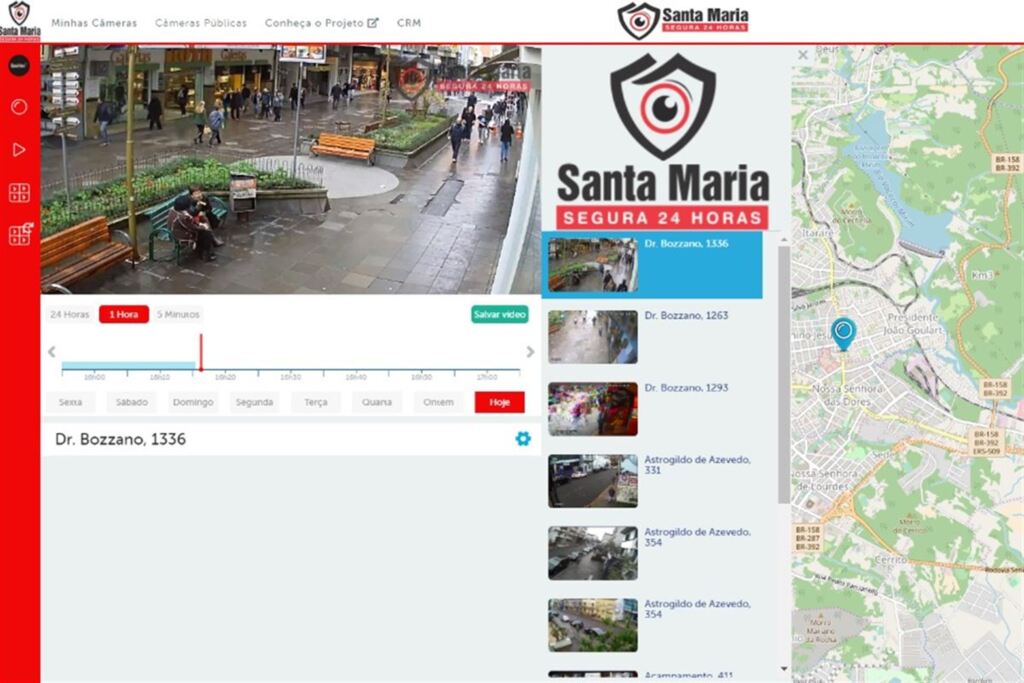The image size is (1024, 683).
Task: Close the map panel with the X
Action: (x=803, y=56)
